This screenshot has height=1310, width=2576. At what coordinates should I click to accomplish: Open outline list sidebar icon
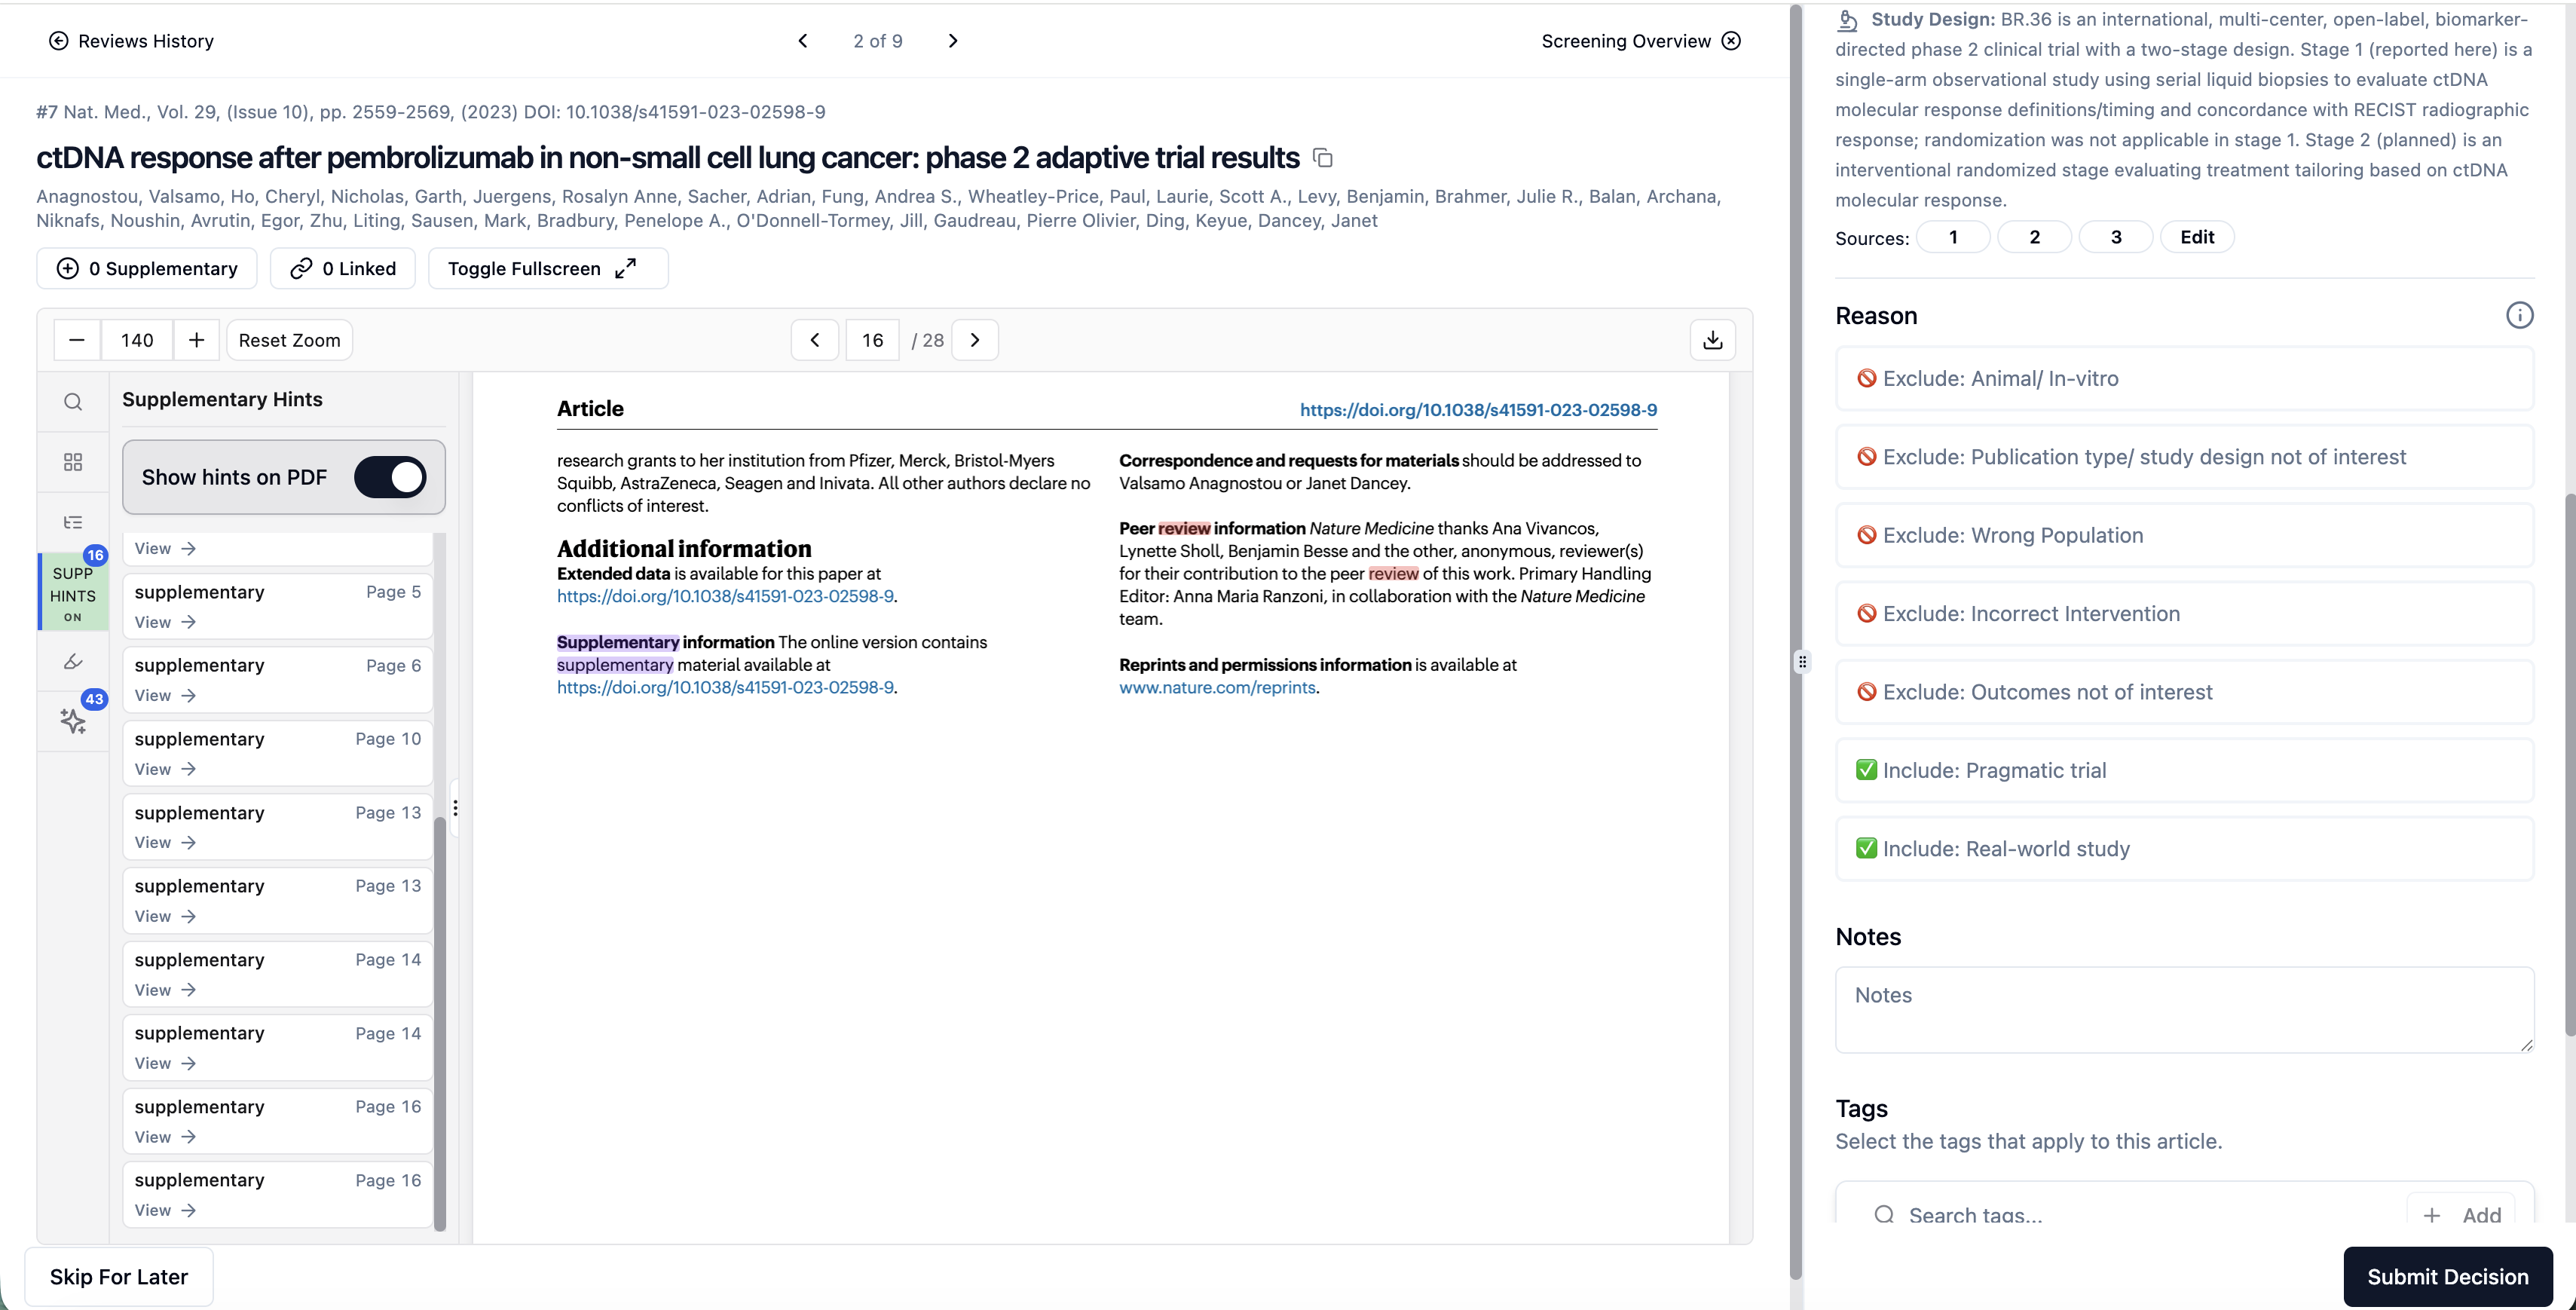73,522
